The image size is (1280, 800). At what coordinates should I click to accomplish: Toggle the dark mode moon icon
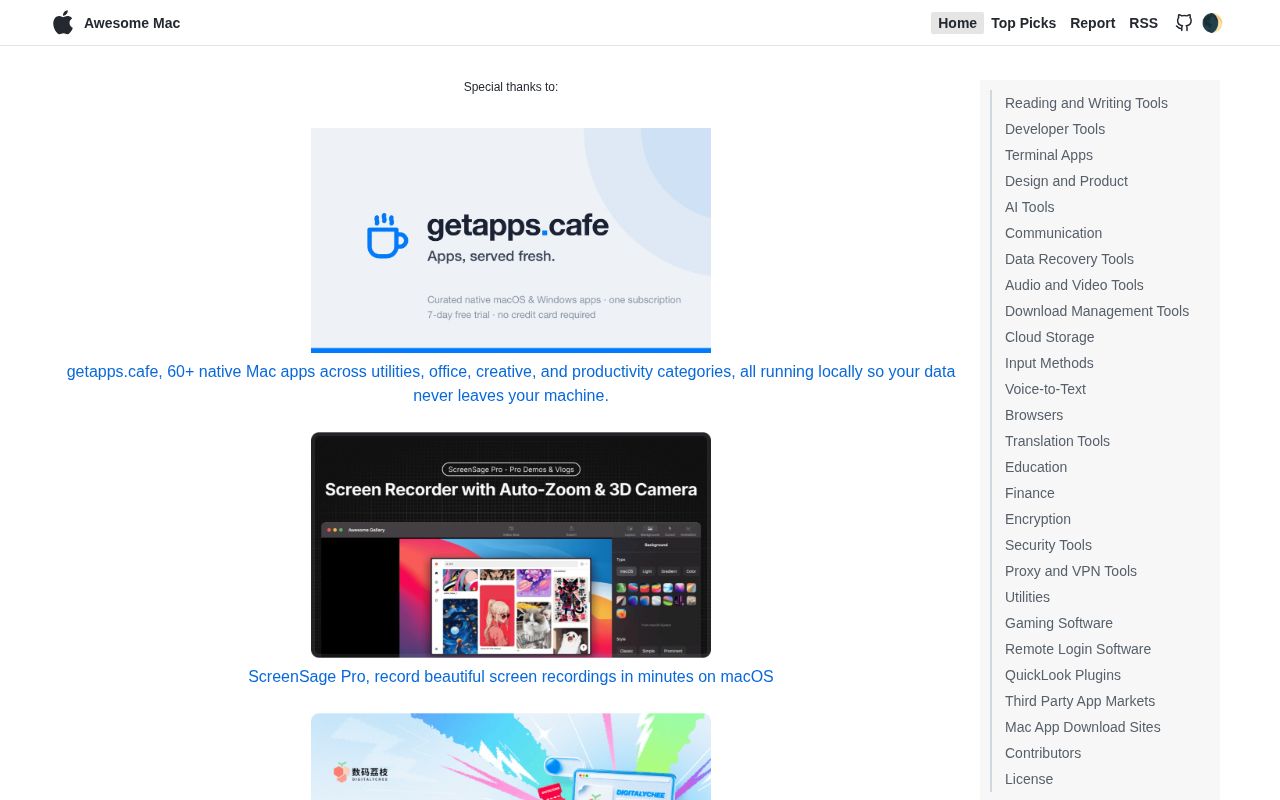point(1212,23)
